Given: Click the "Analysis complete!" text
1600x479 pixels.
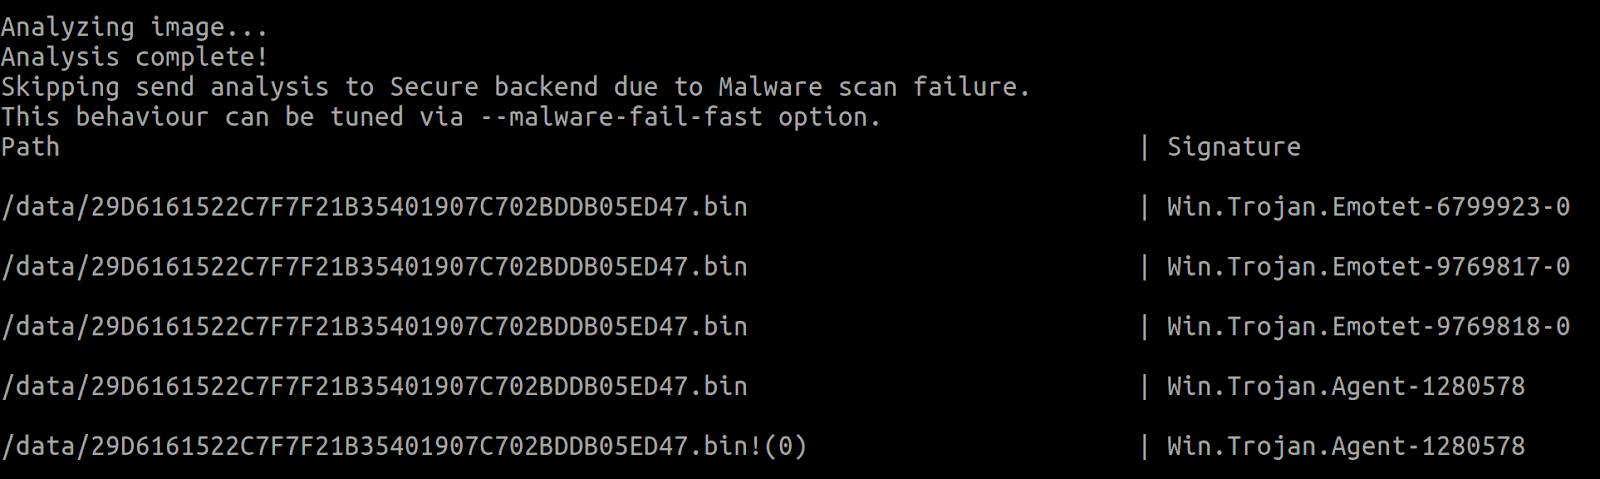Looking at the screenshot, I should [x=134, y=57].
